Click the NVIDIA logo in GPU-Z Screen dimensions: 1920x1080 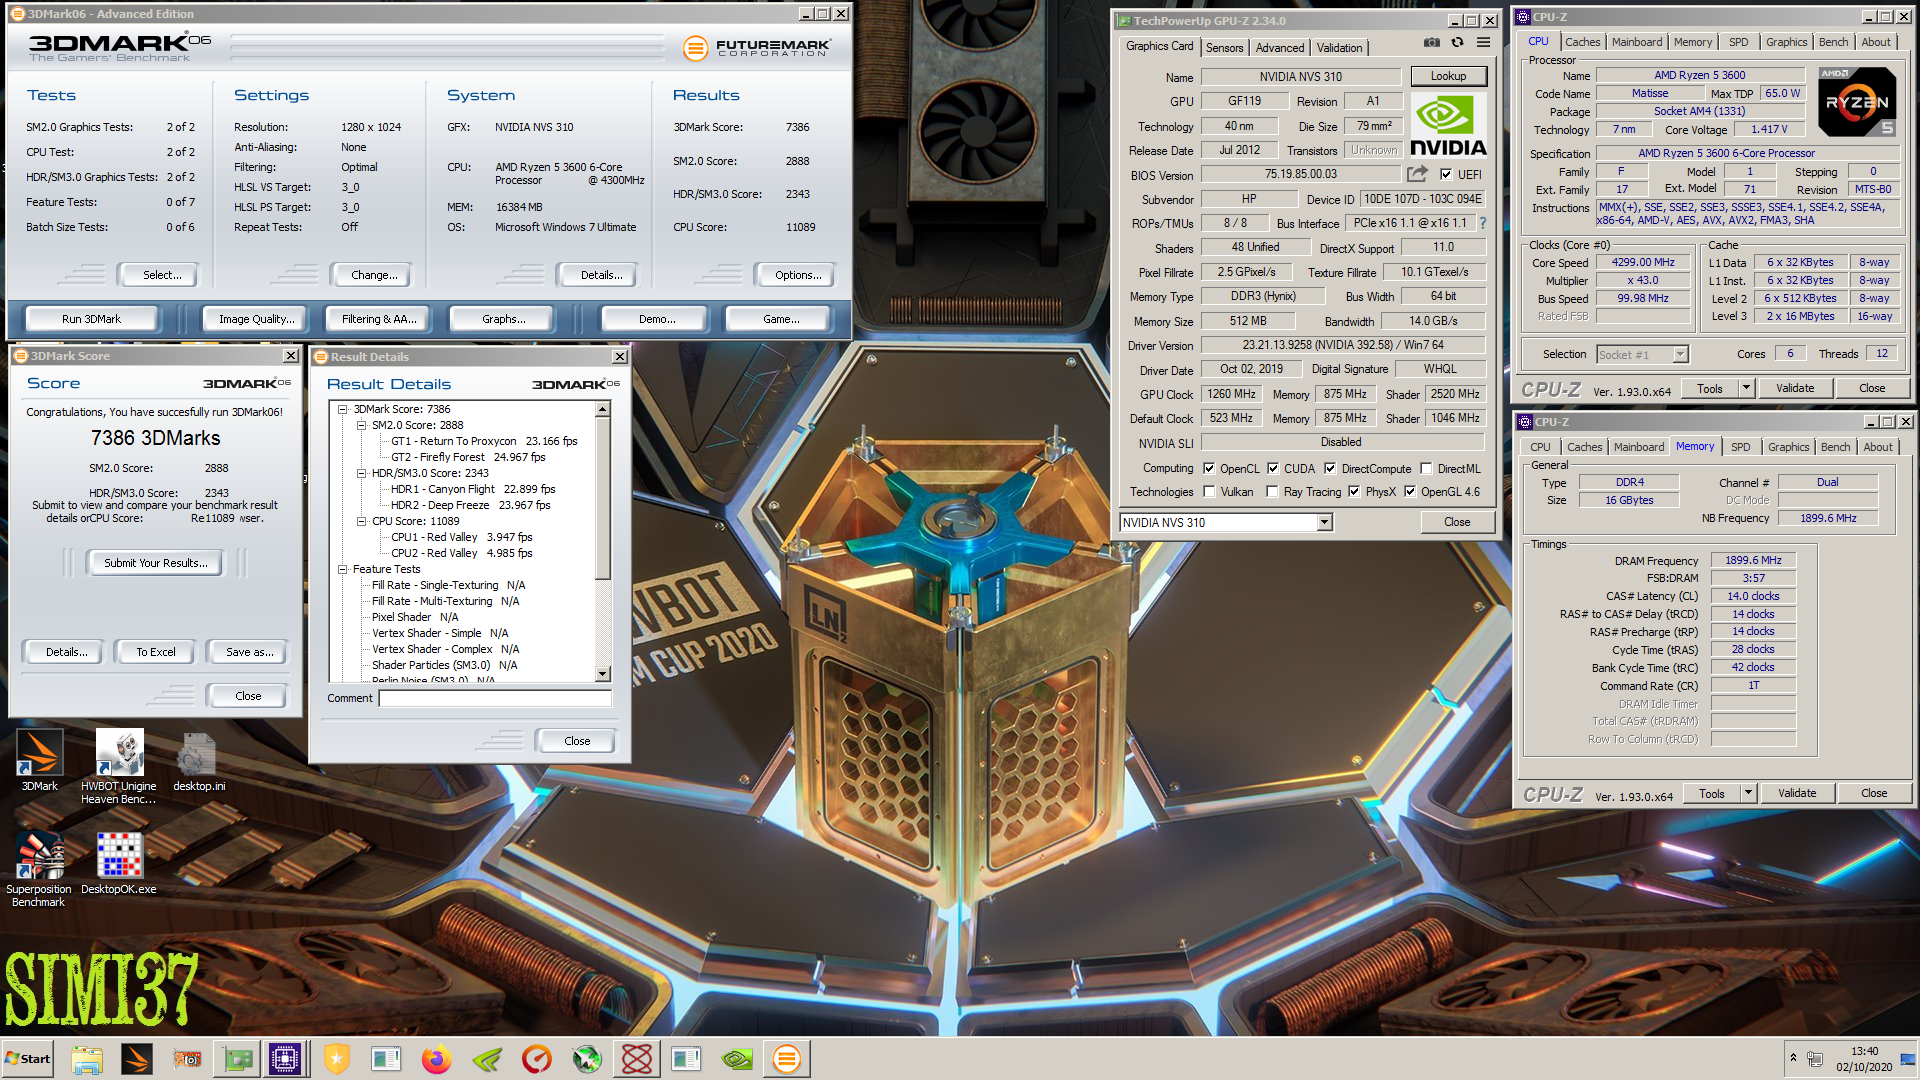click(x=1448, y=125)
